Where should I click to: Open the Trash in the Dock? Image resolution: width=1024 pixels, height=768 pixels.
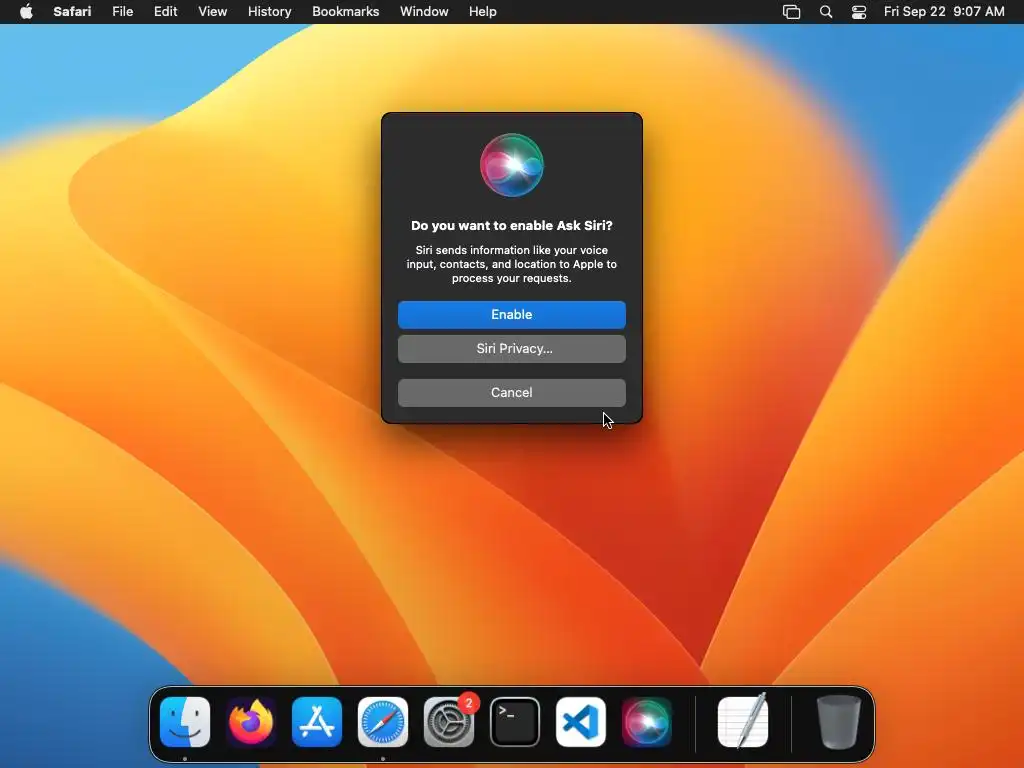pos(839,722)
